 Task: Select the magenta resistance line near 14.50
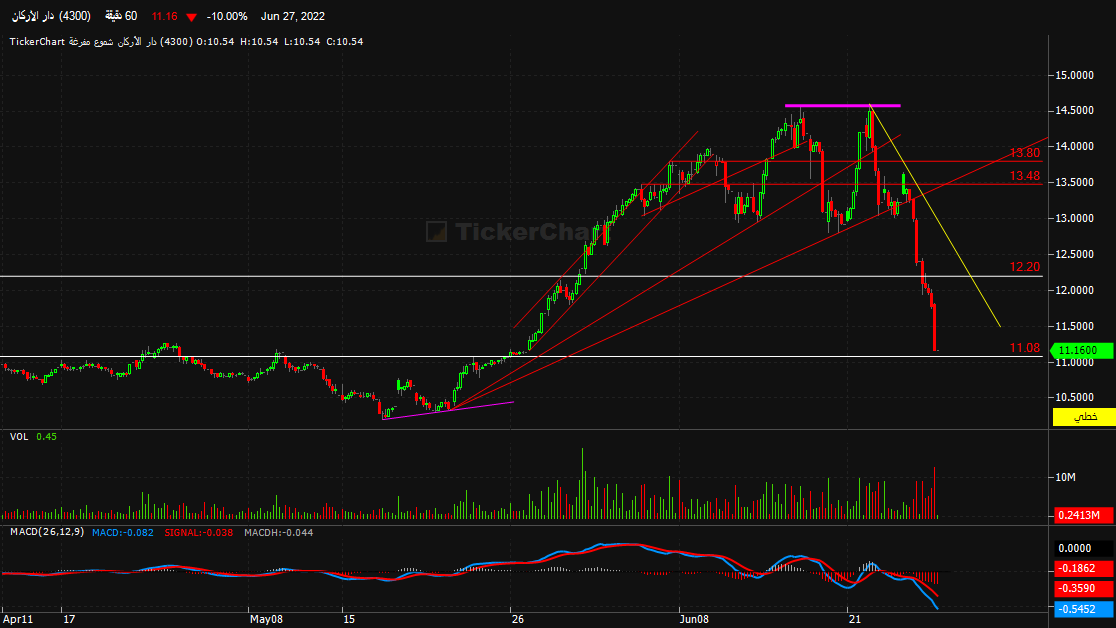843,106
